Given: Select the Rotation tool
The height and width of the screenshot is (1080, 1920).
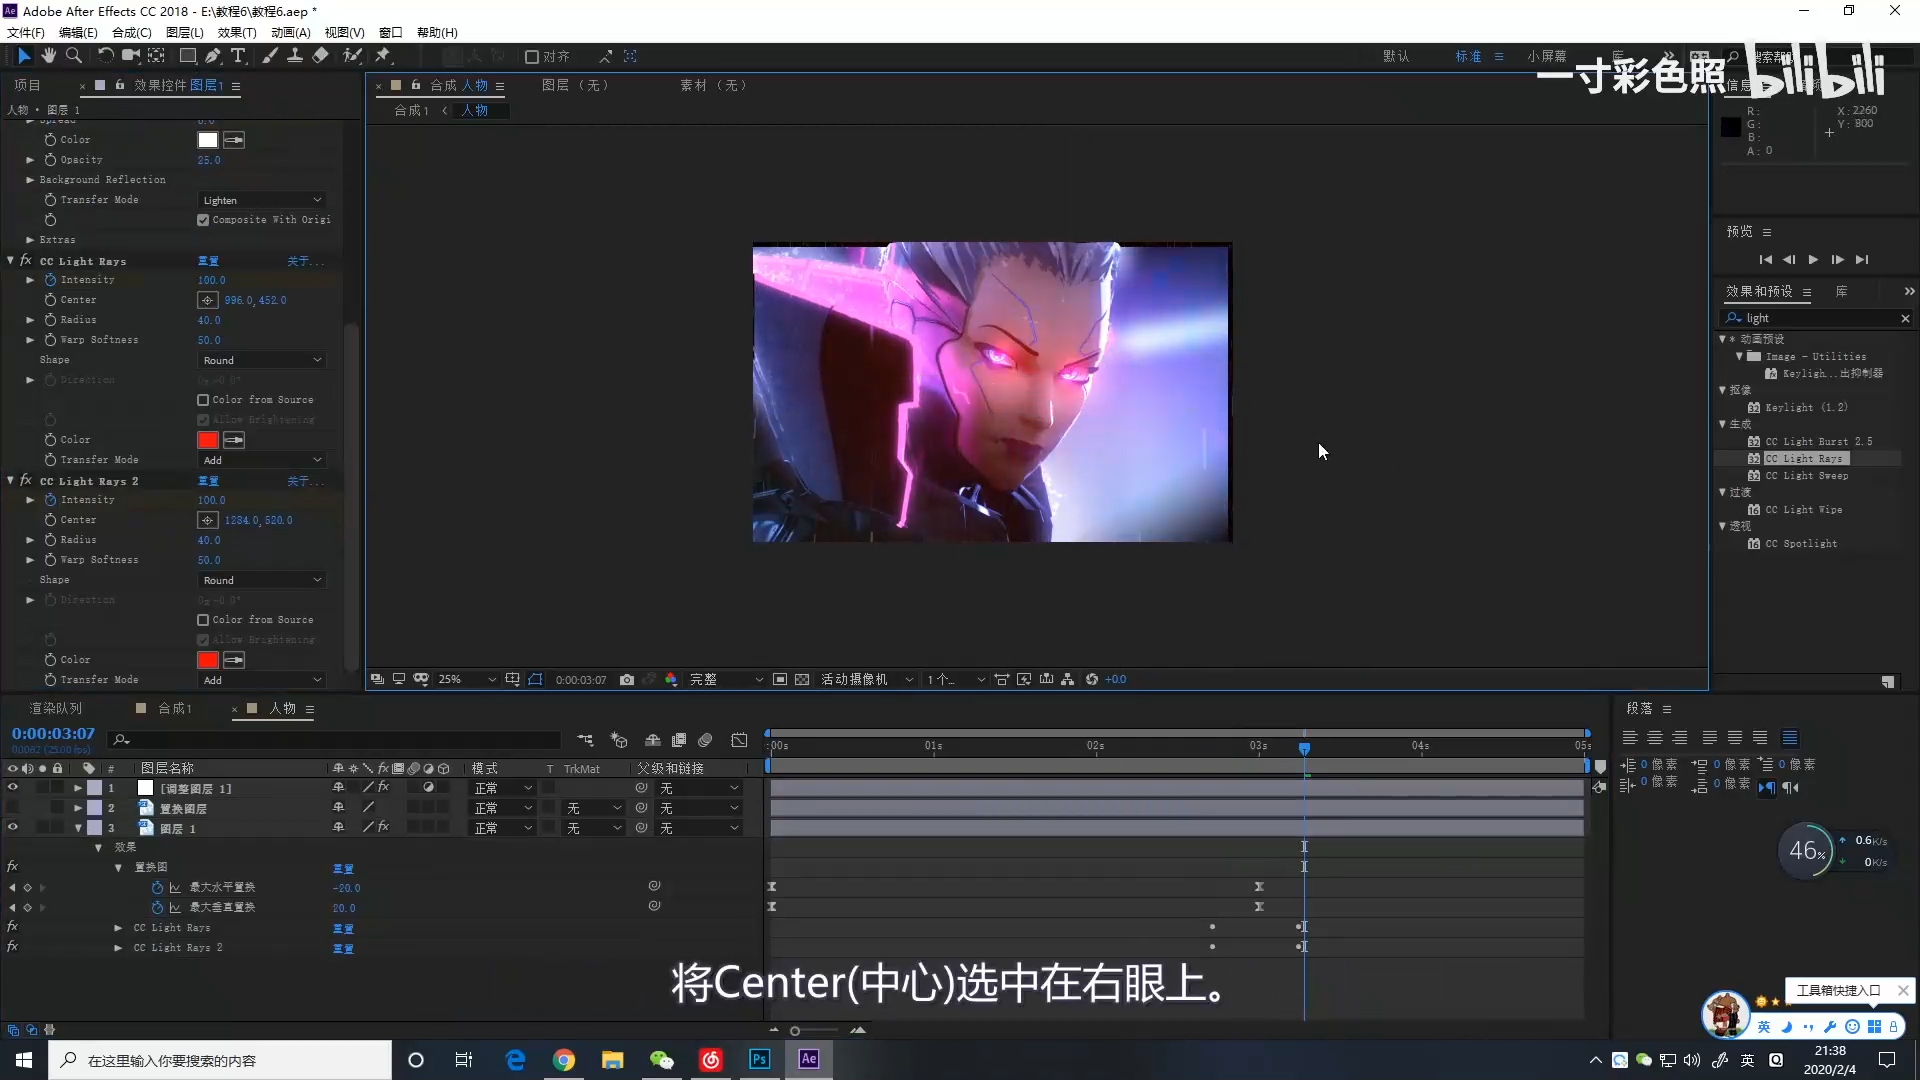Looking at the screenshot, I should tap(105, 56).
